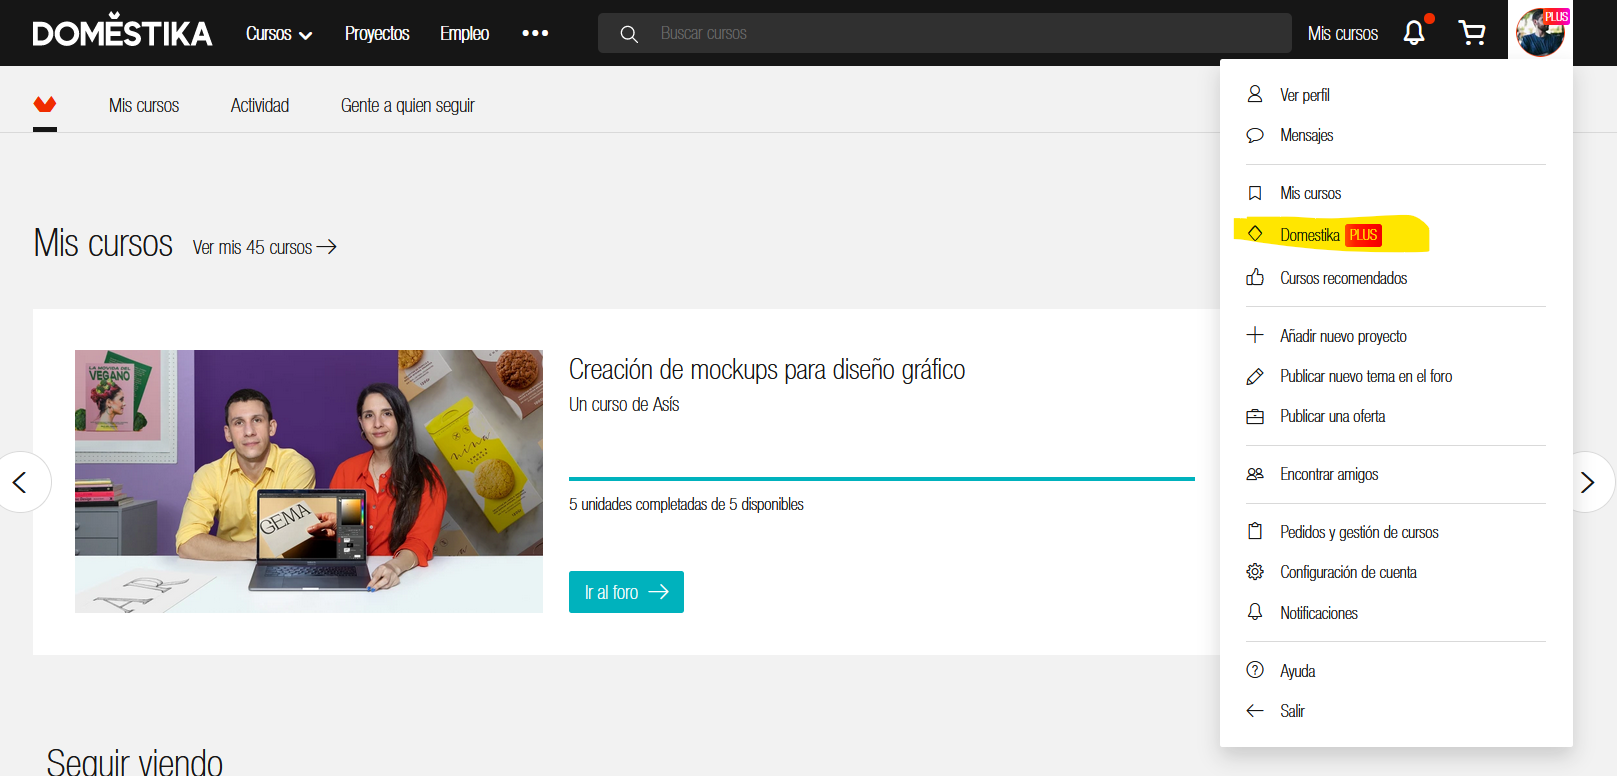This screenshot has width=1617, height=776.
Task: Show next course with right carousel arrow
Action: point(1588,483)
